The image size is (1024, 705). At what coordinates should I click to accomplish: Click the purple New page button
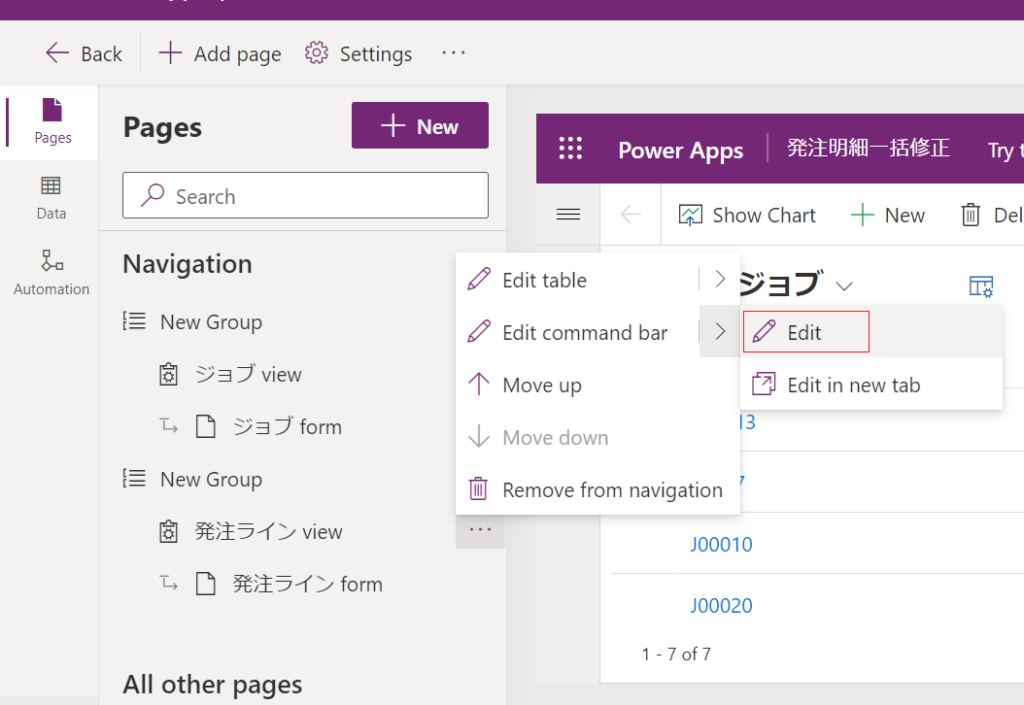[420, 126]
